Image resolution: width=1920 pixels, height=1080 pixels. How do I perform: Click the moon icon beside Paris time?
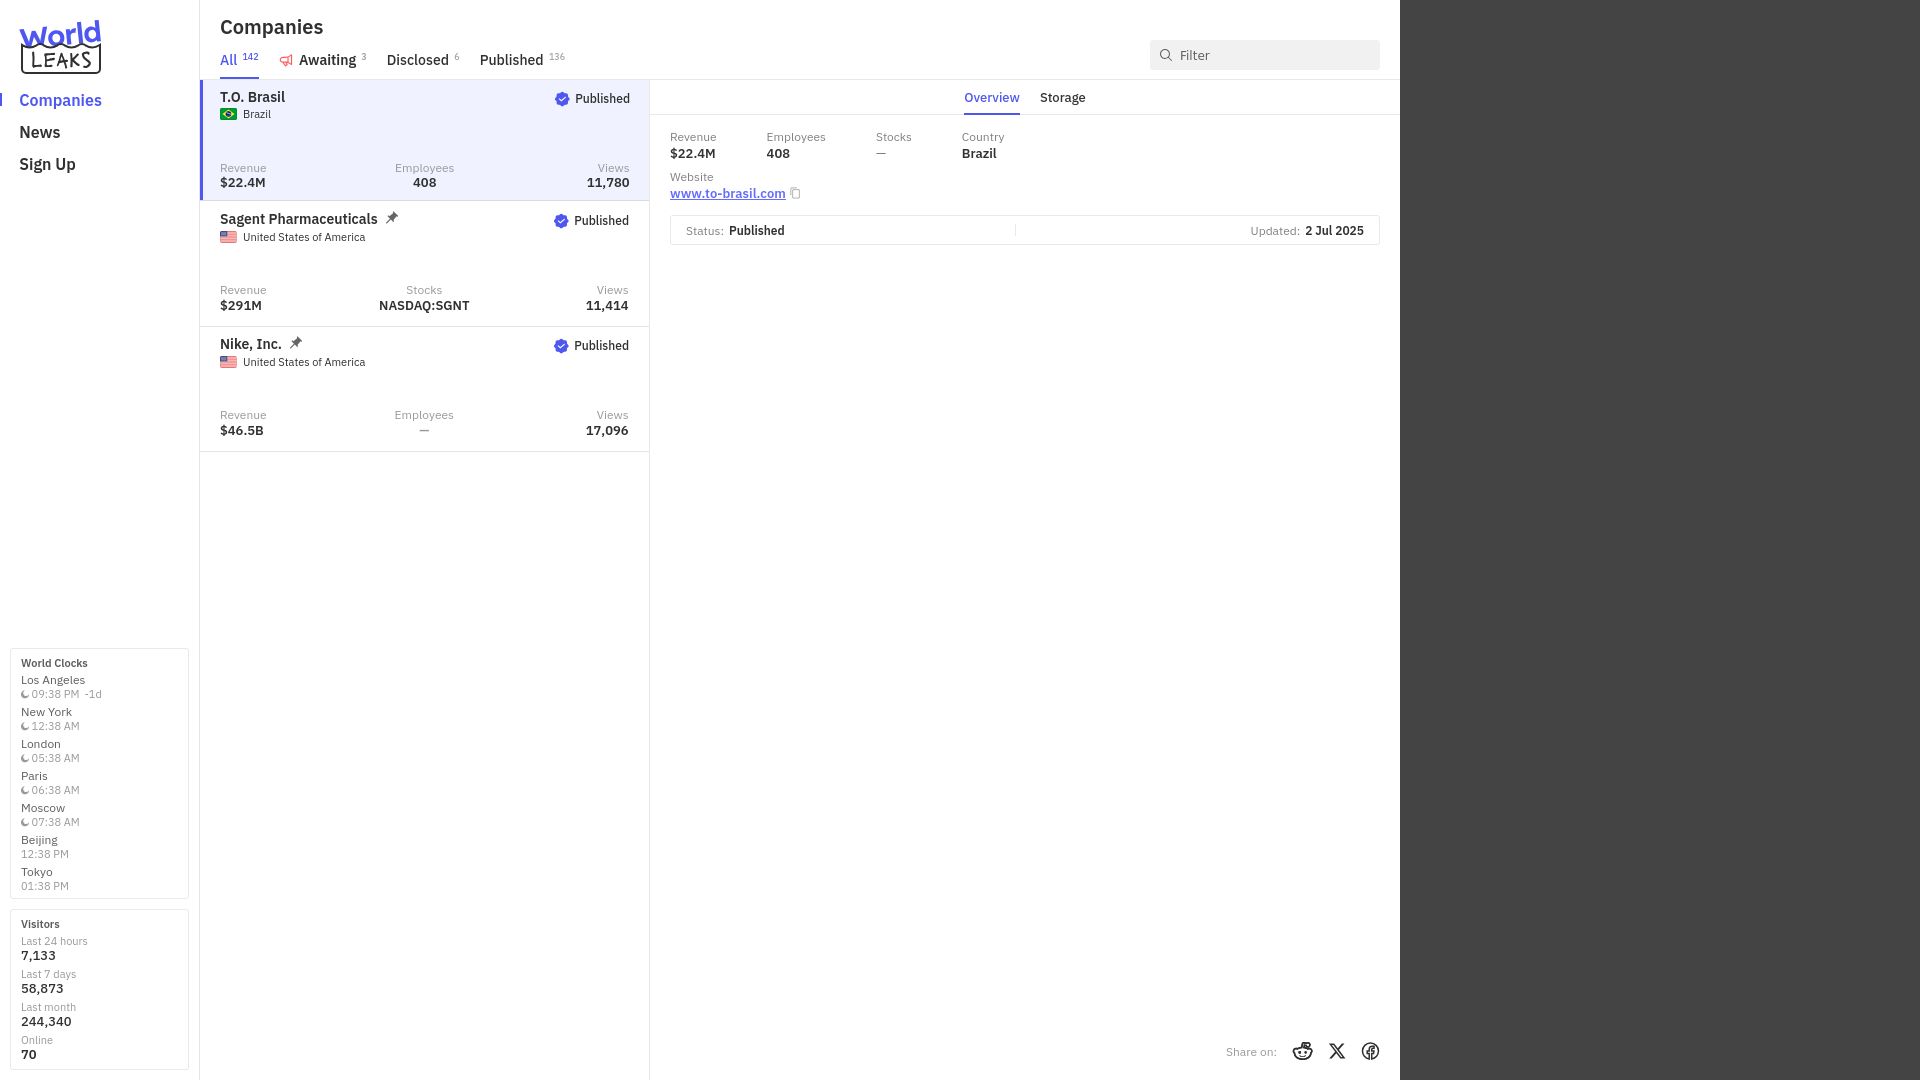(25, 791)
